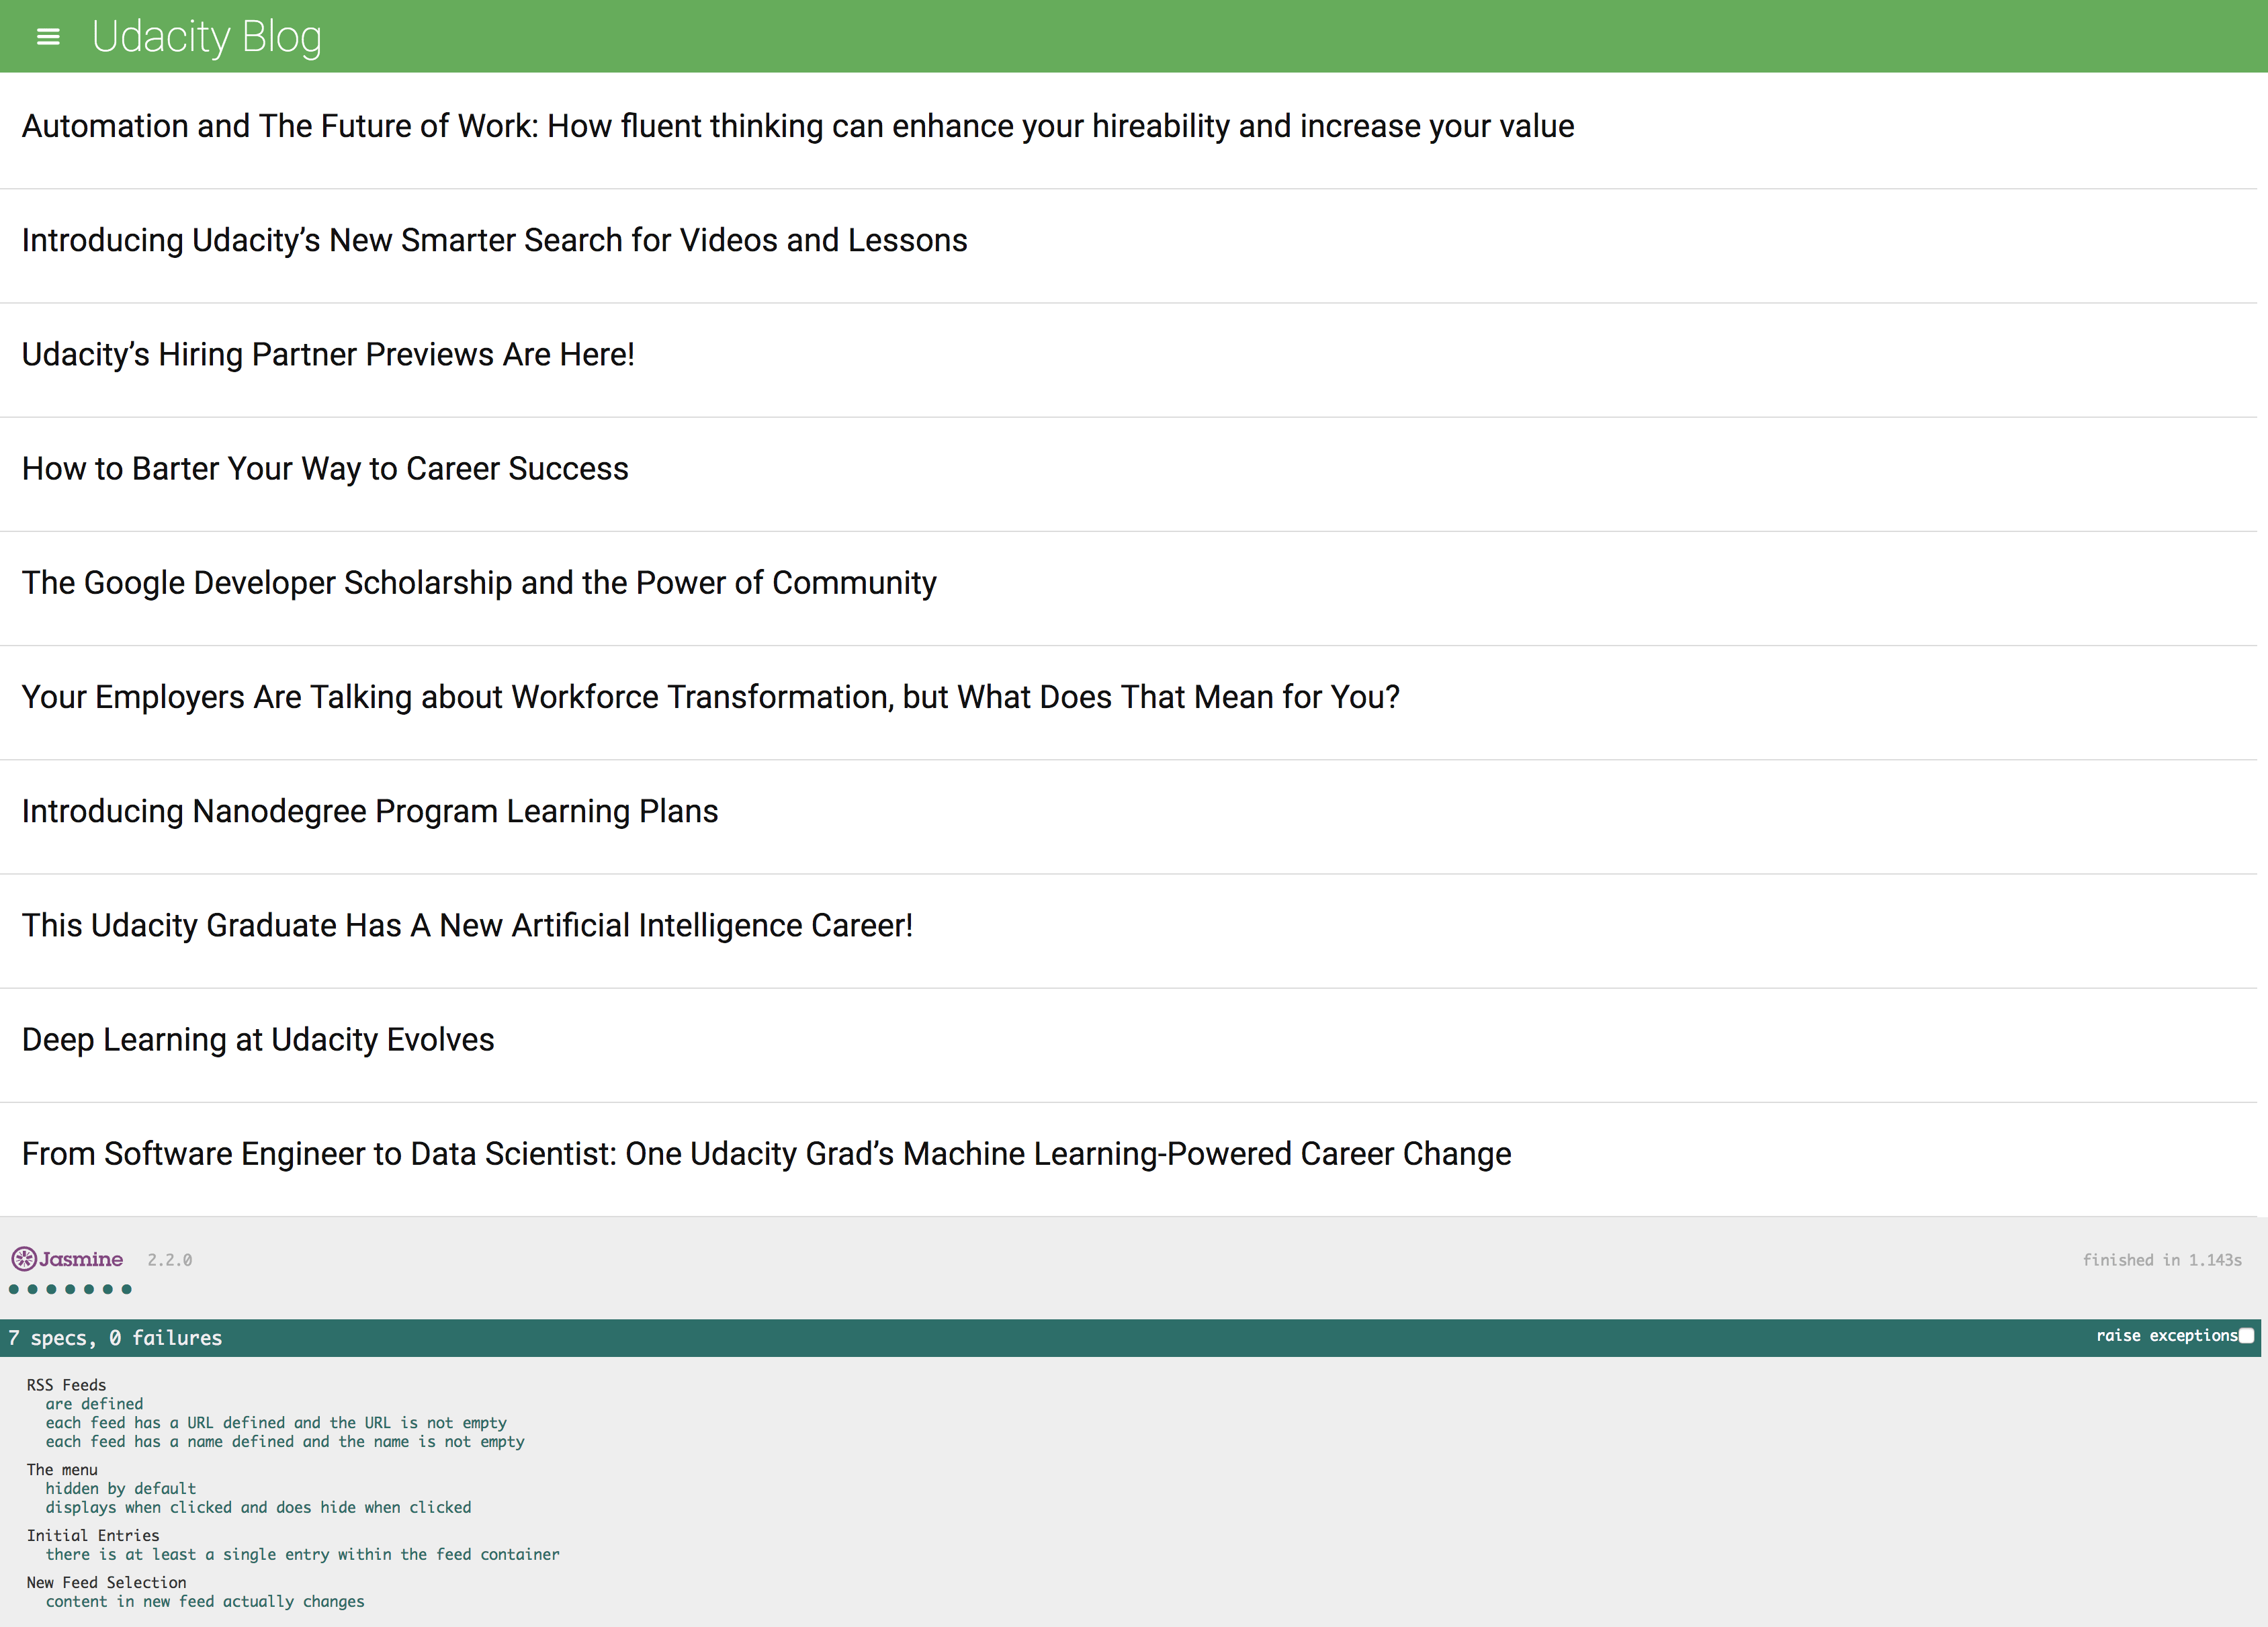This screenshot has width=2268, height=1627.
Task: Click the 'Udacity Blog' header title
Action: pyautogui.click(x=207, y=37)
